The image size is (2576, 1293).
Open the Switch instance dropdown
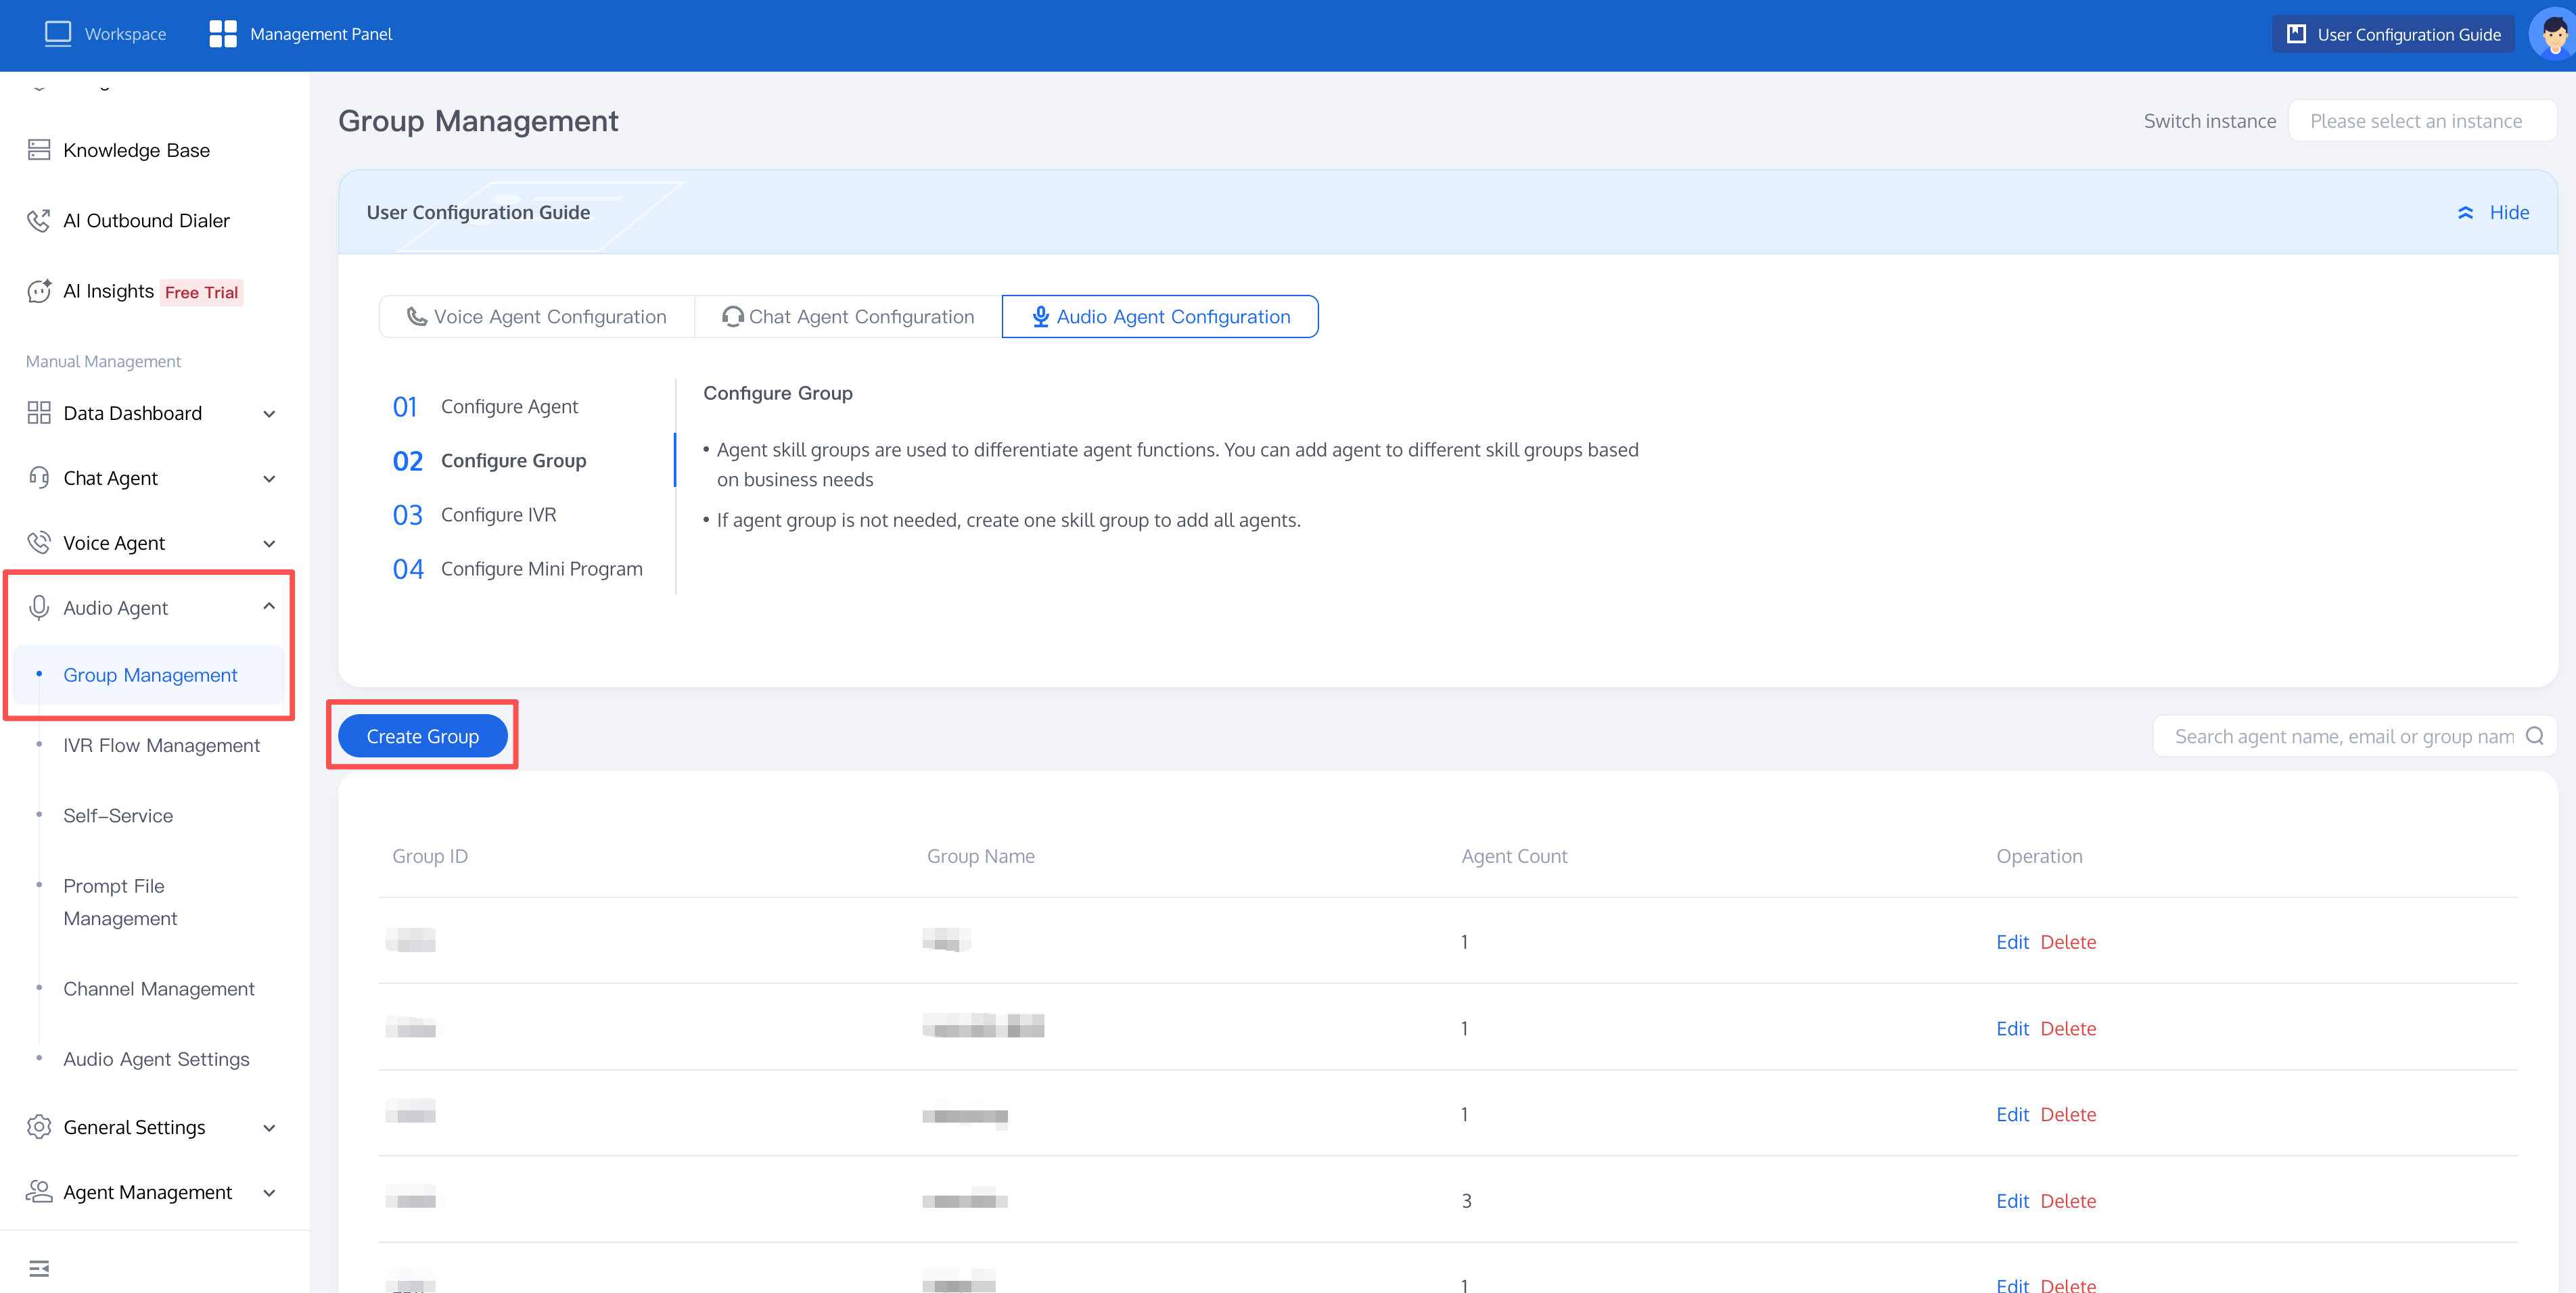pyautogui.click(x=2421, y=121)
